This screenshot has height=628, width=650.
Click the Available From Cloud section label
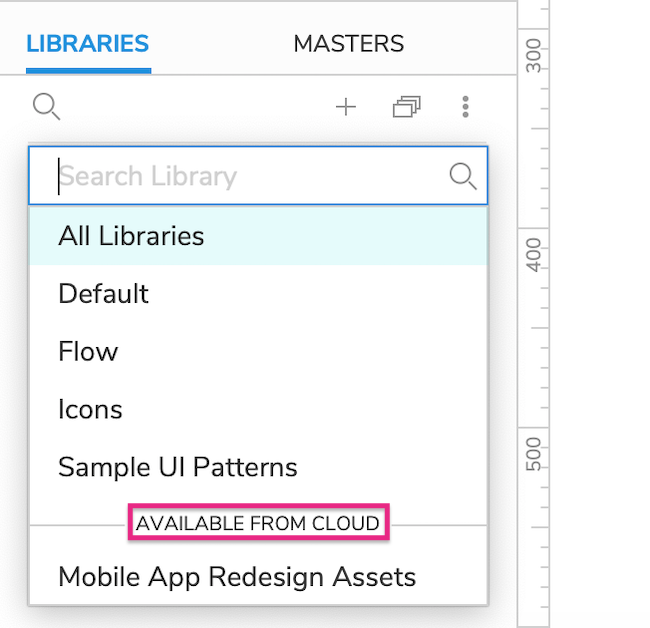tap(258, 523)
